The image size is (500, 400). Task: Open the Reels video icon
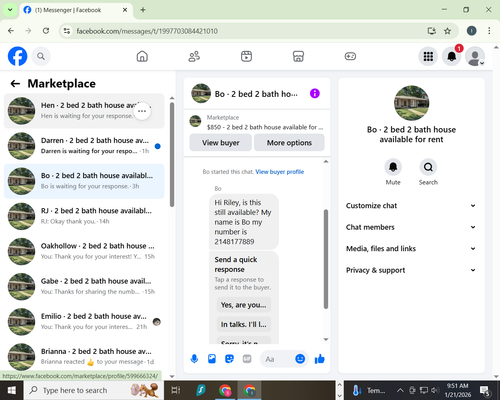point(246,56)
